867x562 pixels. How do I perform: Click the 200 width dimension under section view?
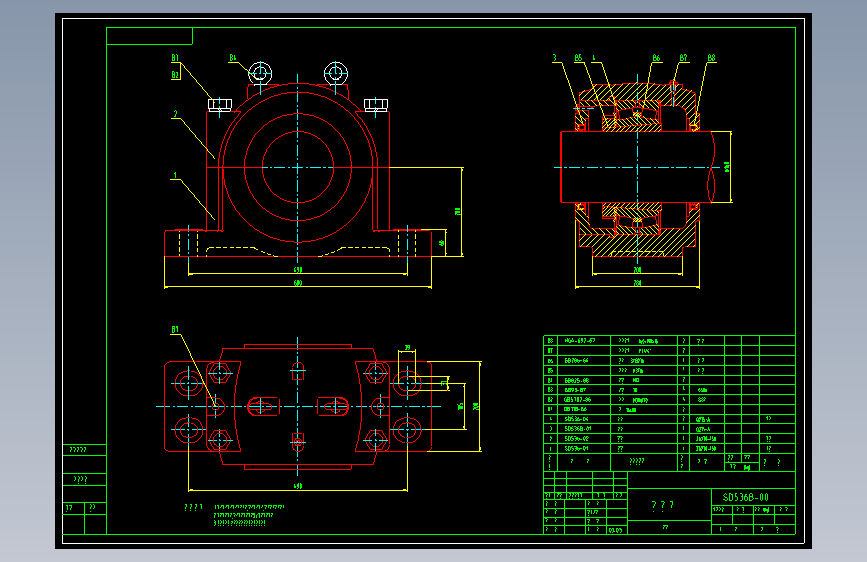[638, 270]
